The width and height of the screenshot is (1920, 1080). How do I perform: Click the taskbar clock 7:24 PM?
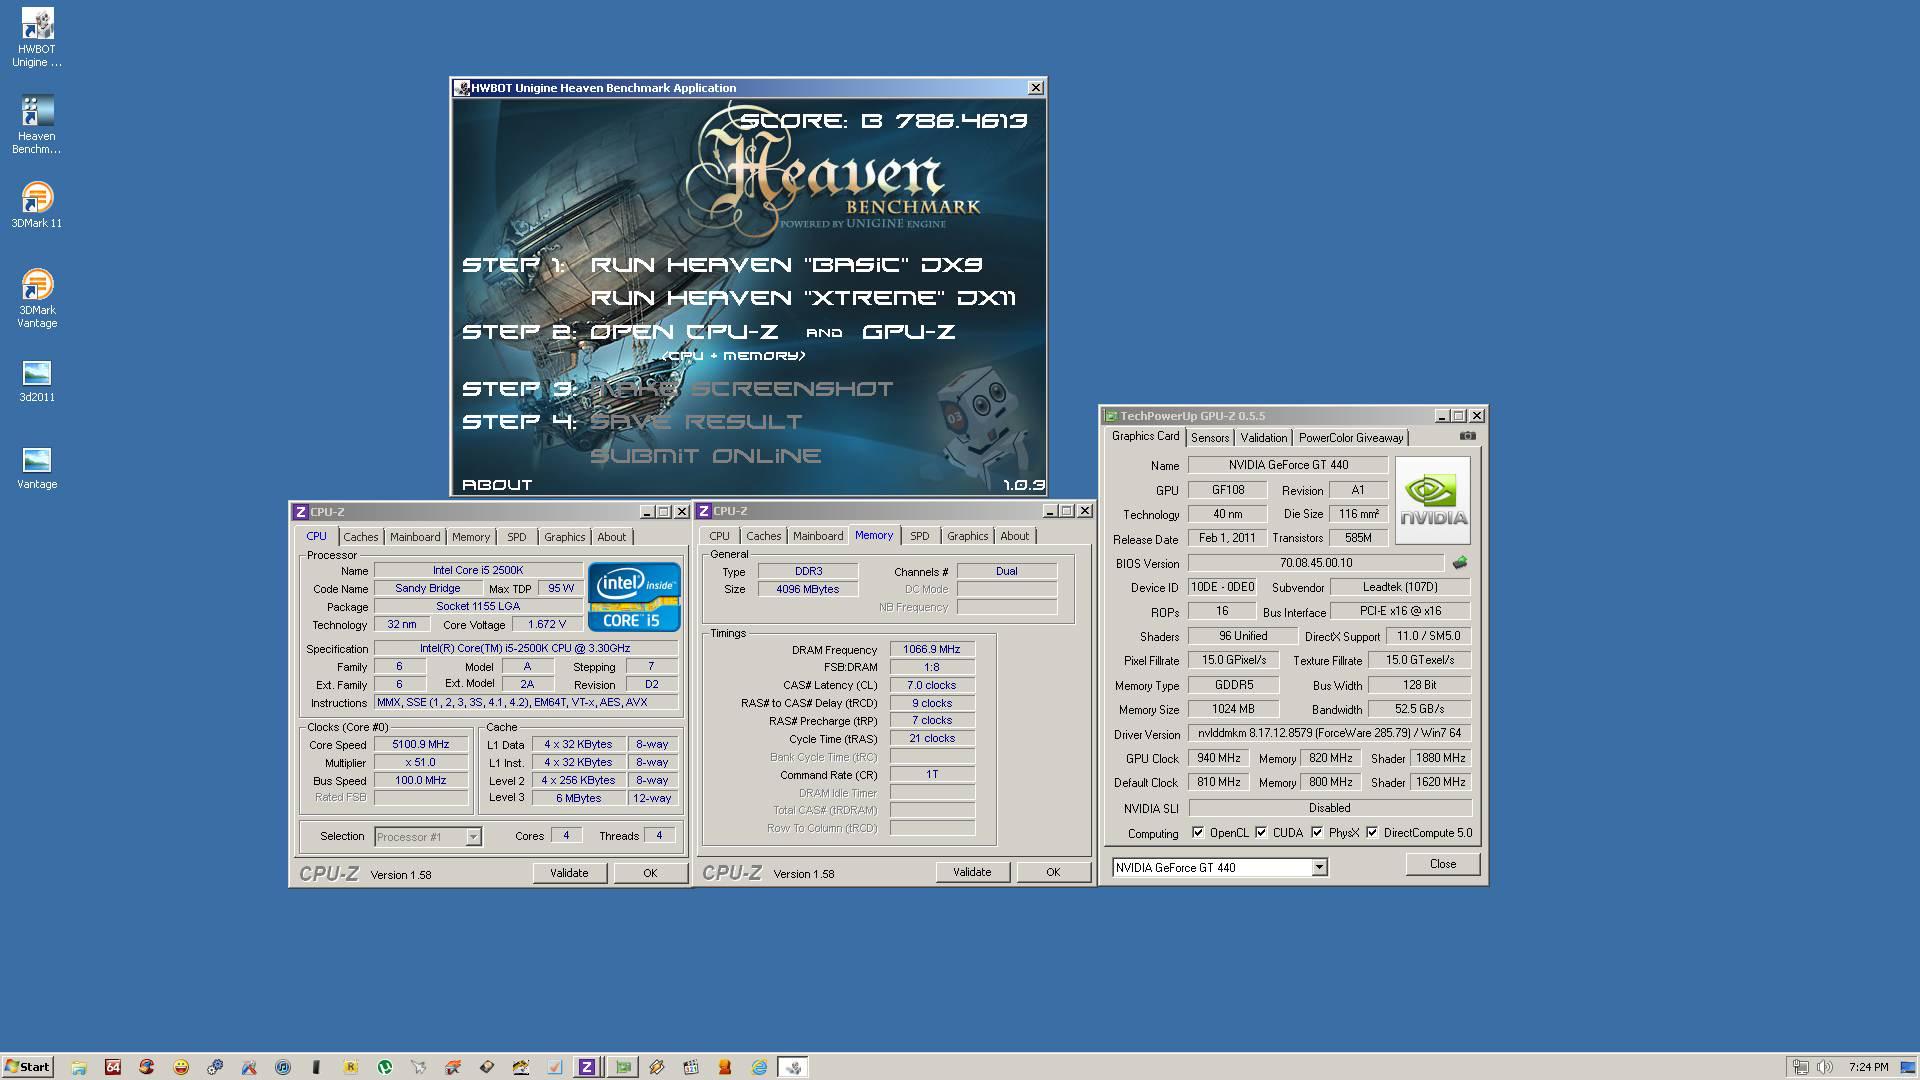(x=1869, y=1067)
